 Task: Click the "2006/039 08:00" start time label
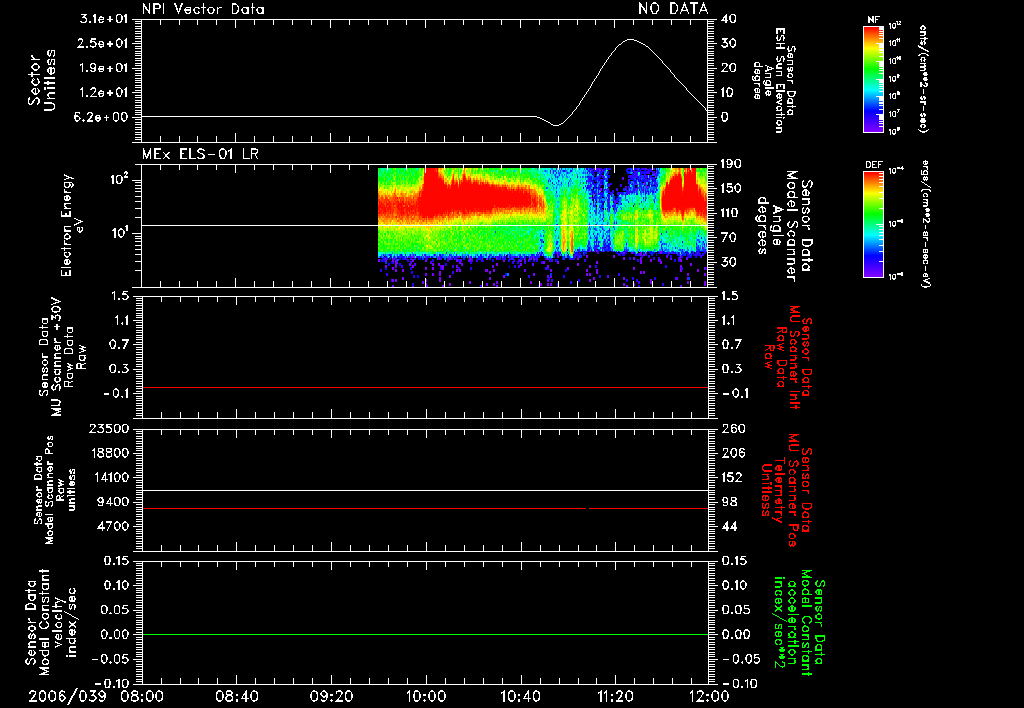pyautogui.click(x=96, y=696)
